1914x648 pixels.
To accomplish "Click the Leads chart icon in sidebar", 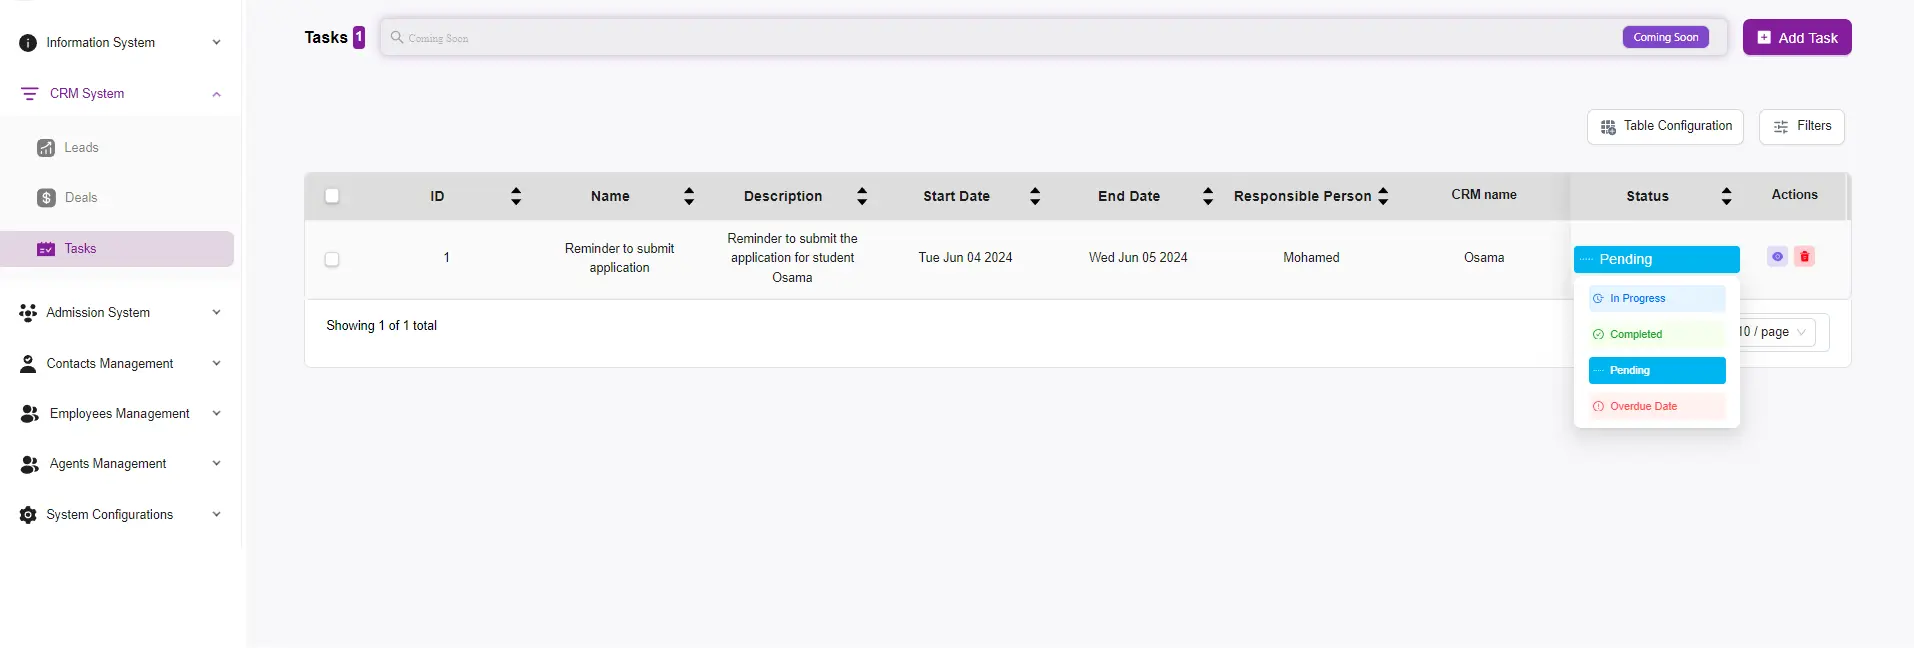I will [x=46, y=148].
